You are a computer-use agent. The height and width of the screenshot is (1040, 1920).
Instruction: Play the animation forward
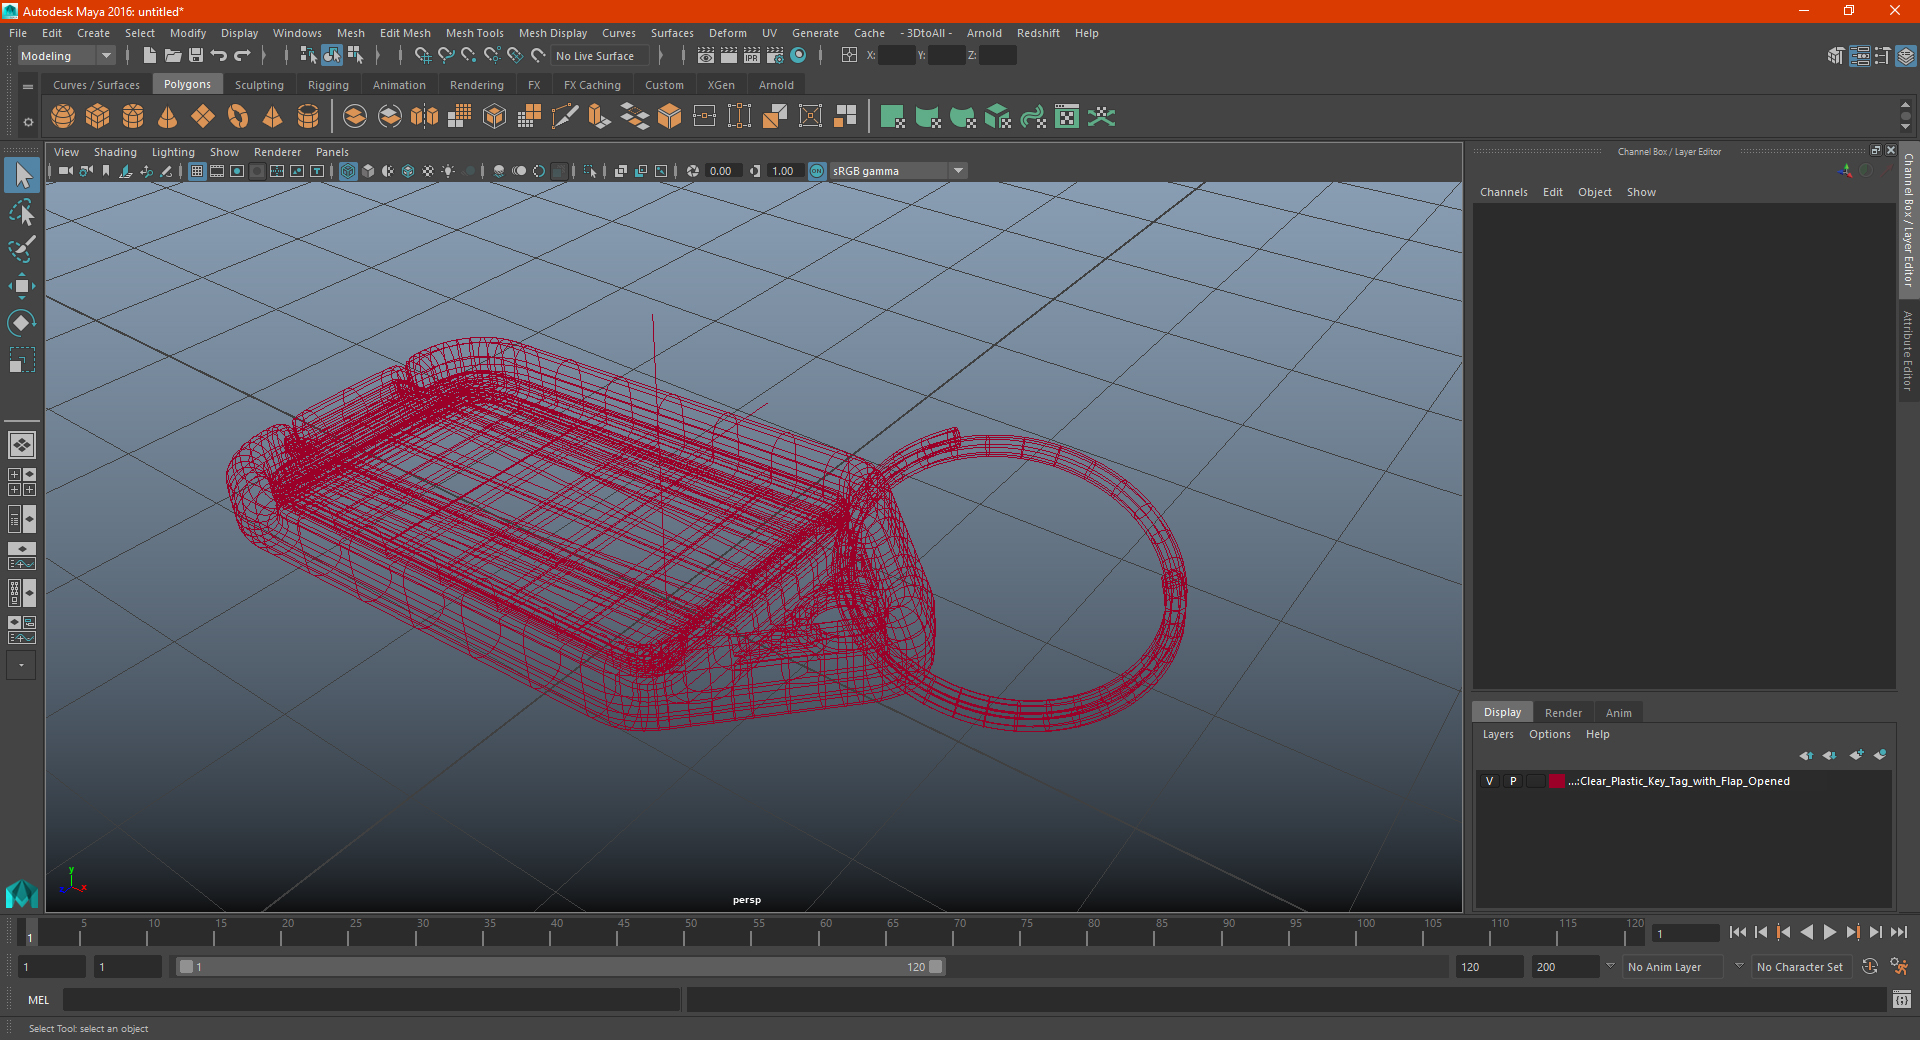click(x=1829, y=932)
